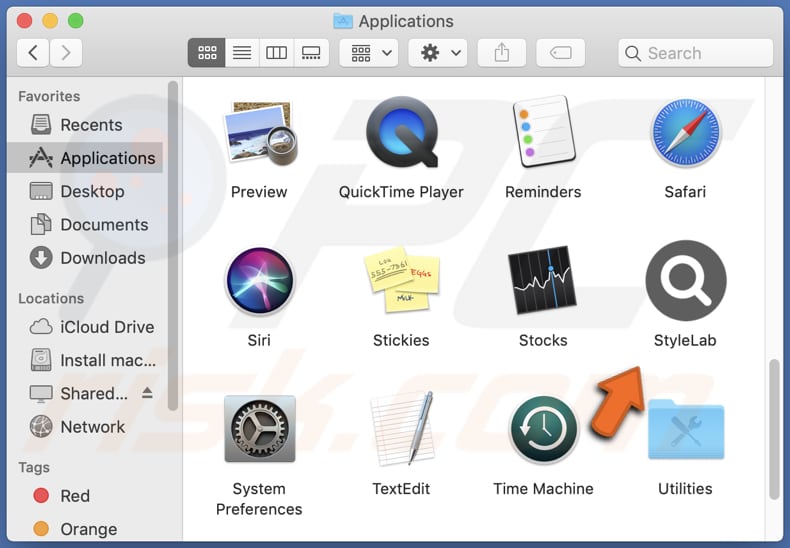Select the System Preferences name label
The image size is (790, 548).
(259, 499)
